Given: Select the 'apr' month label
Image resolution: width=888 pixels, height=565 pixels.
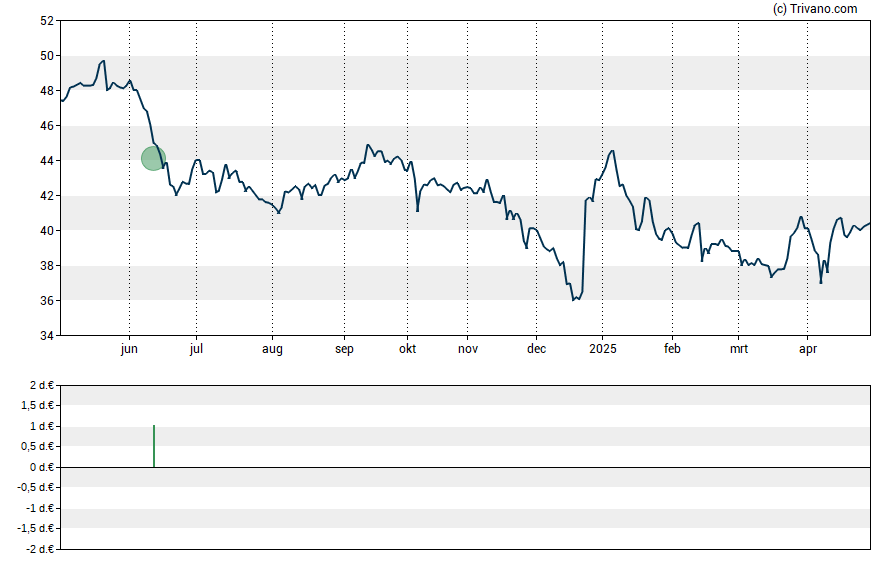Looking at the screenshot, I should tap(808, 349).
